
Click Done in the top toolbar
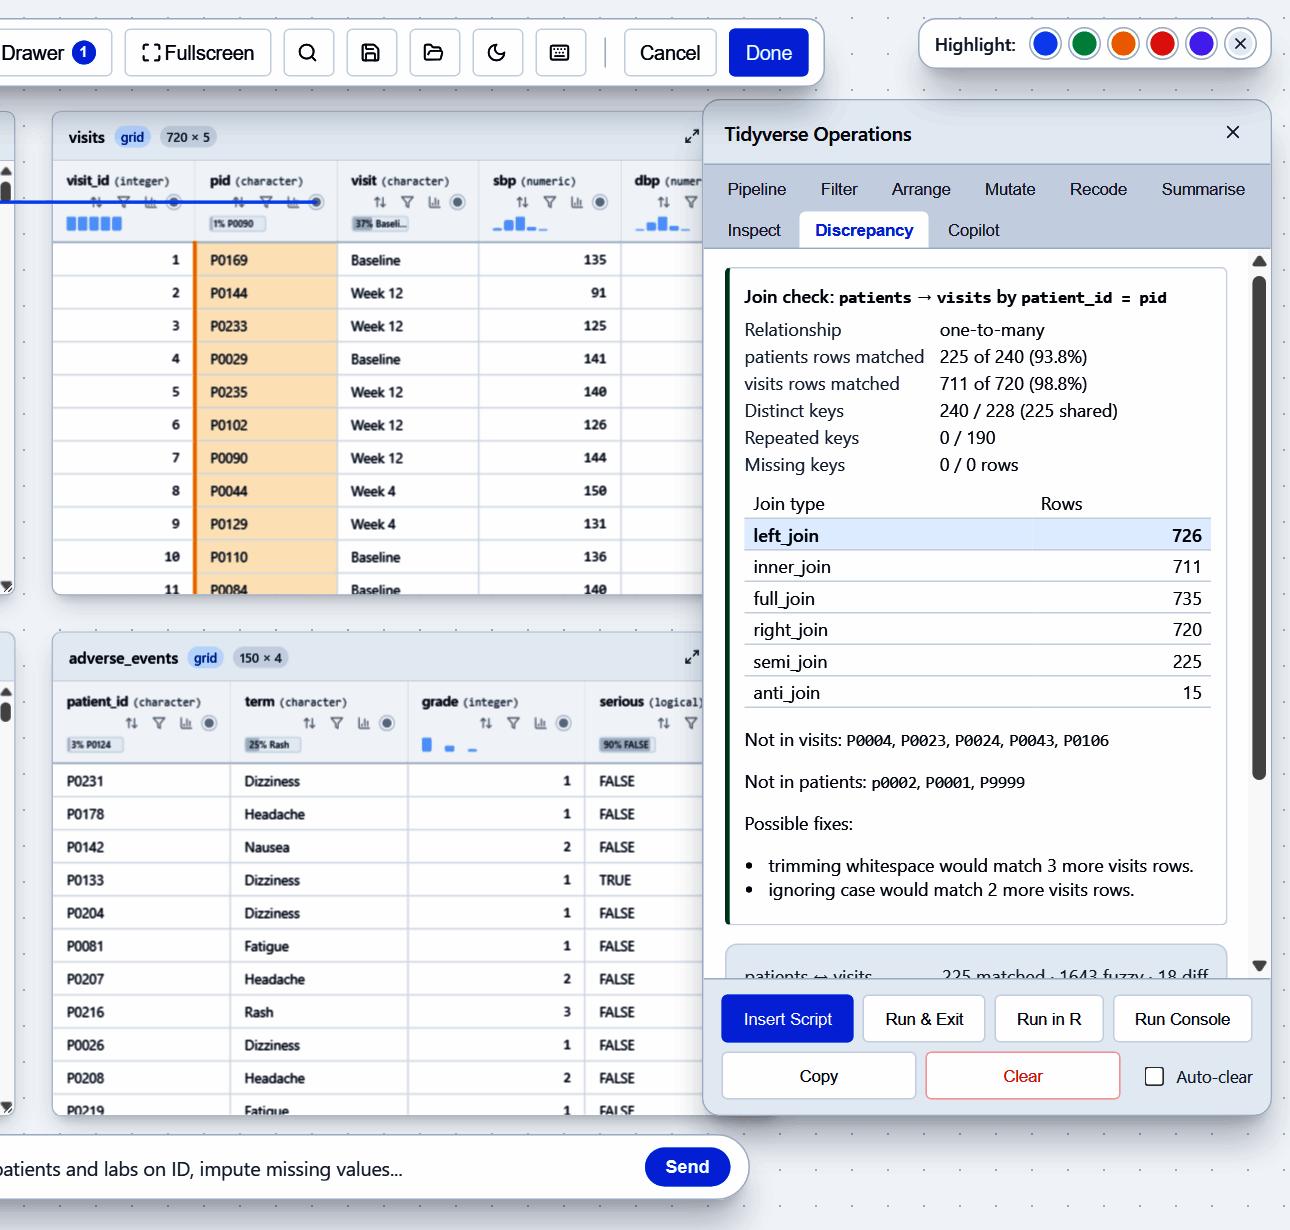click(768, 53)
